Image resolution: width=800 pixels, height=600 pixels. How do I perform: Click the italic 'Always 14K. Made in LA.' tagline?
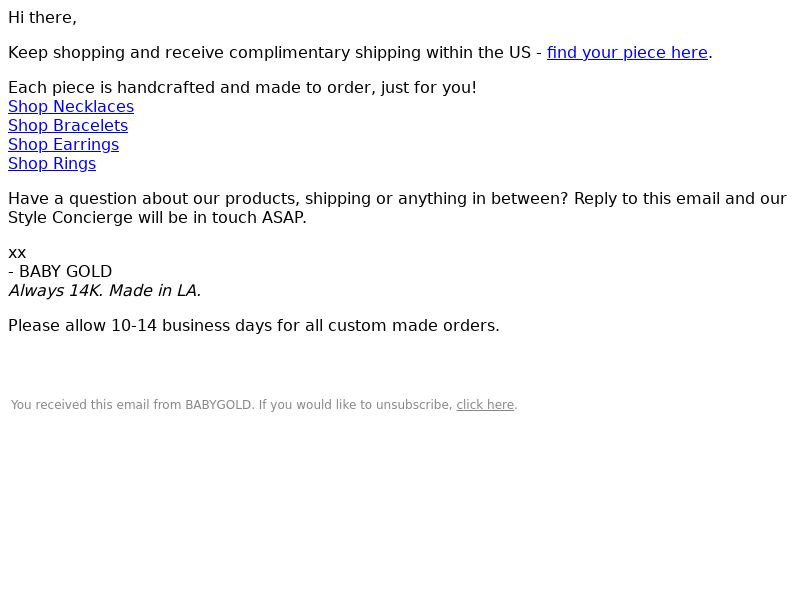tap(105, 291)
